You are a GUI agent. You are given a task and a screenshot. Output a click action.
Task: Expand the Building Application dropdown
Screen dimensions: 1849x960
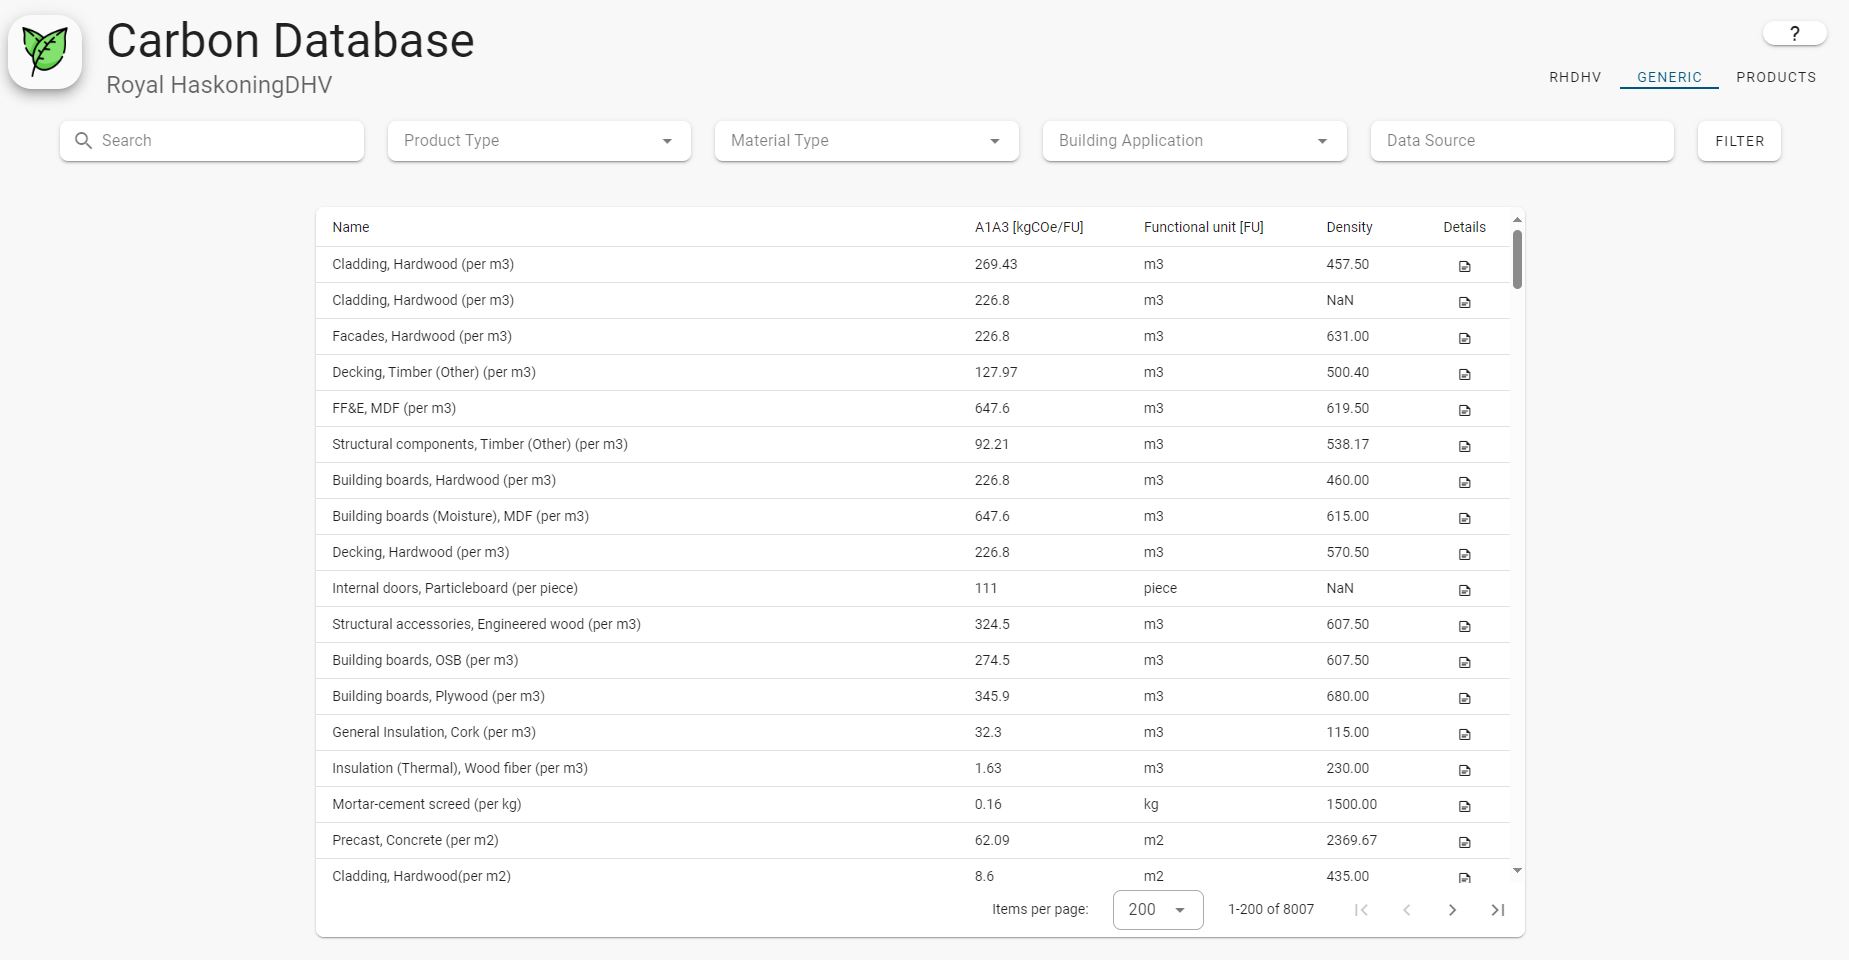[1194, 141]
